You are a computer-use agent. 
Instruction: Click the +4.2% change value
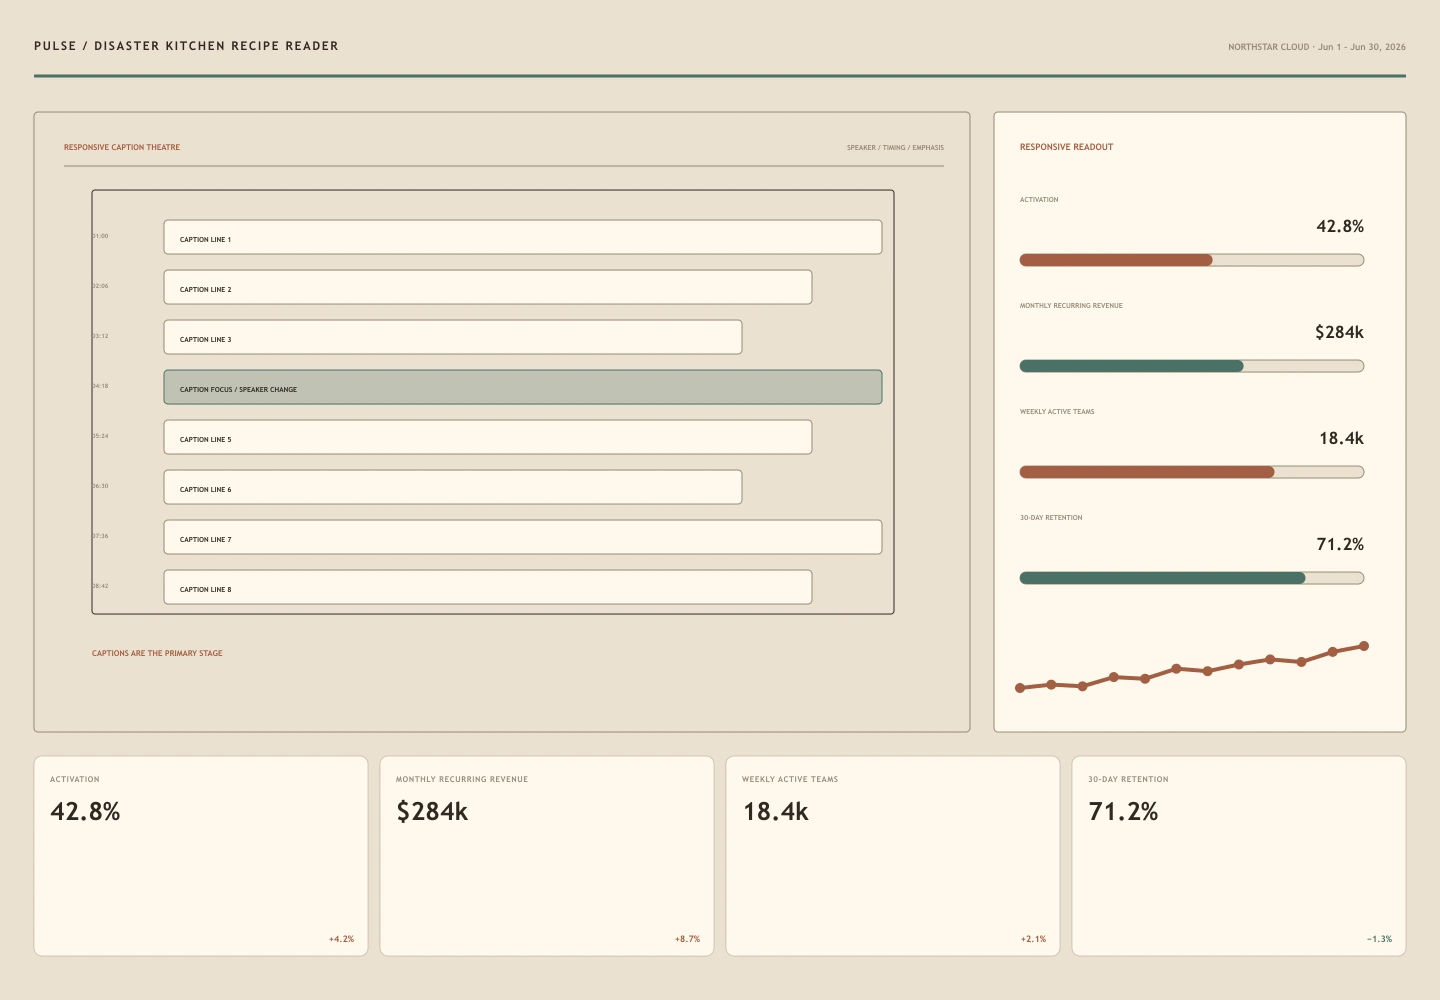coord(341,939)
